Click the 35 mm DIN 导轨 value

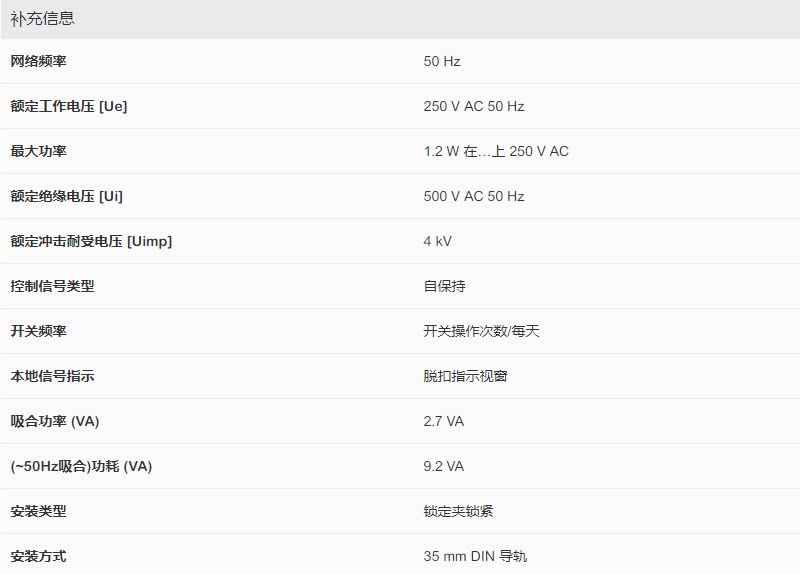(475, 556)
